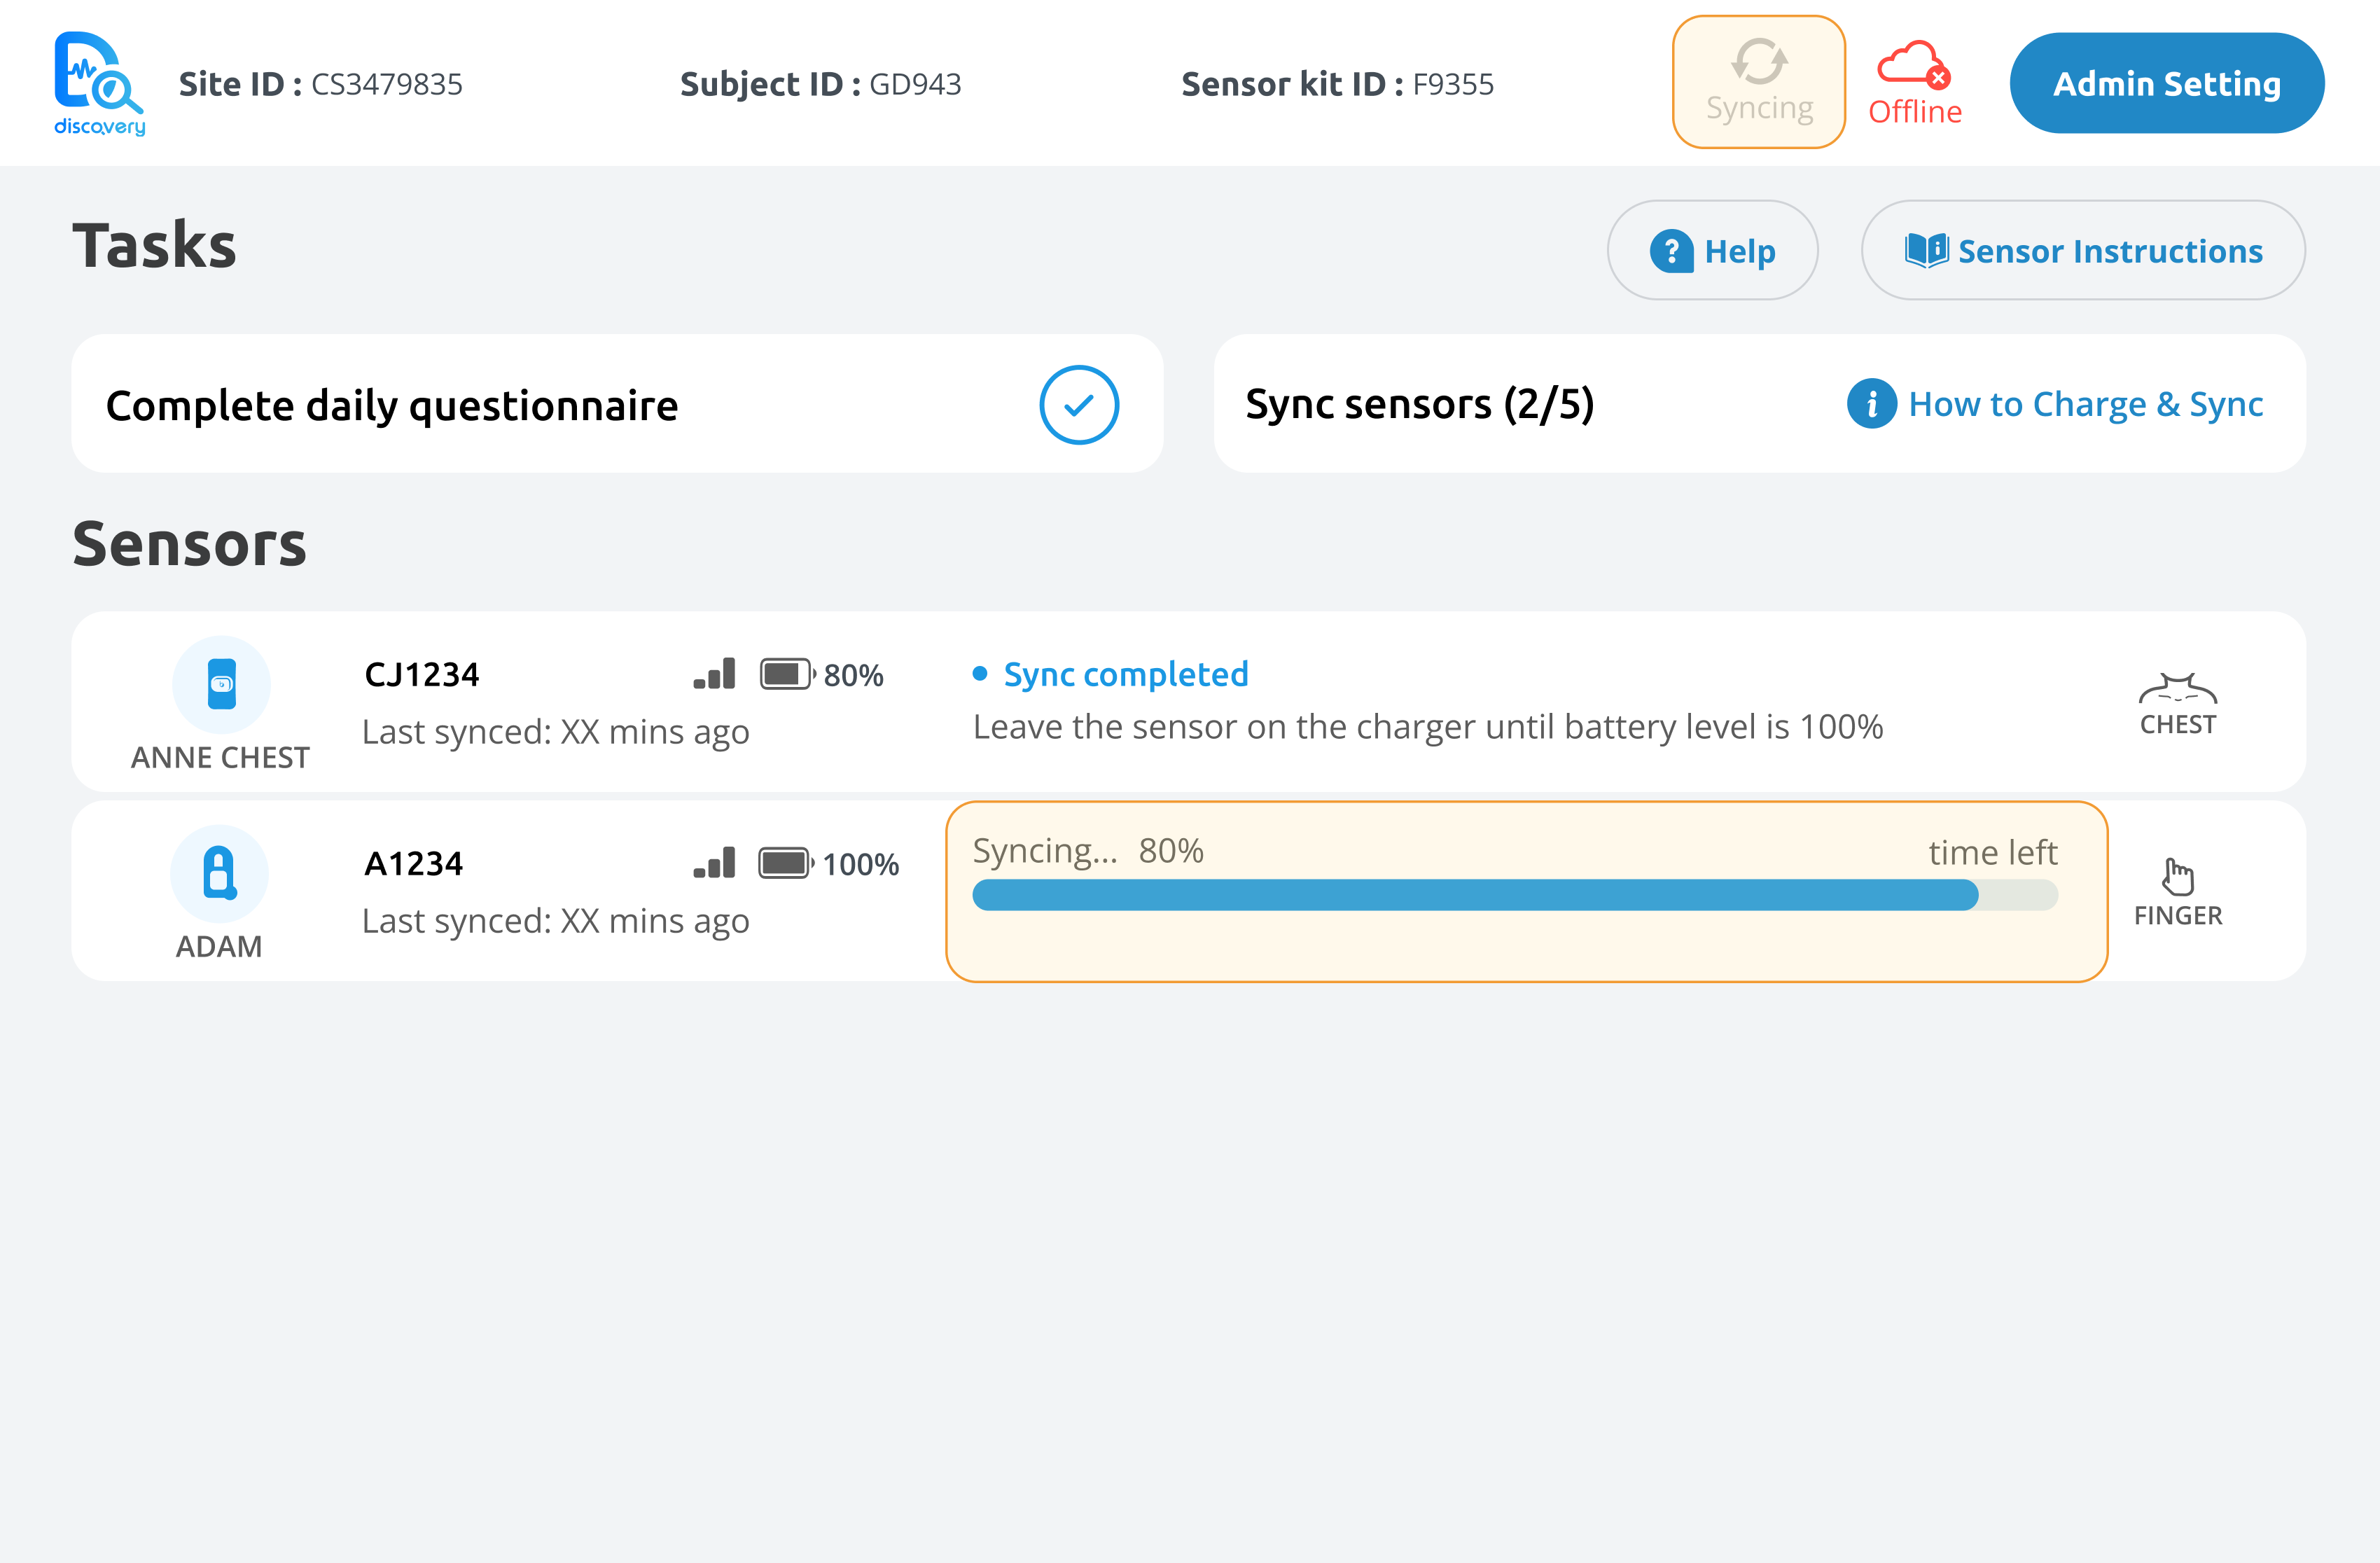Viewport: 2380px width, 1563px height.
Task: Click the ANNE CHEST sensor icon
Action: 221,685
